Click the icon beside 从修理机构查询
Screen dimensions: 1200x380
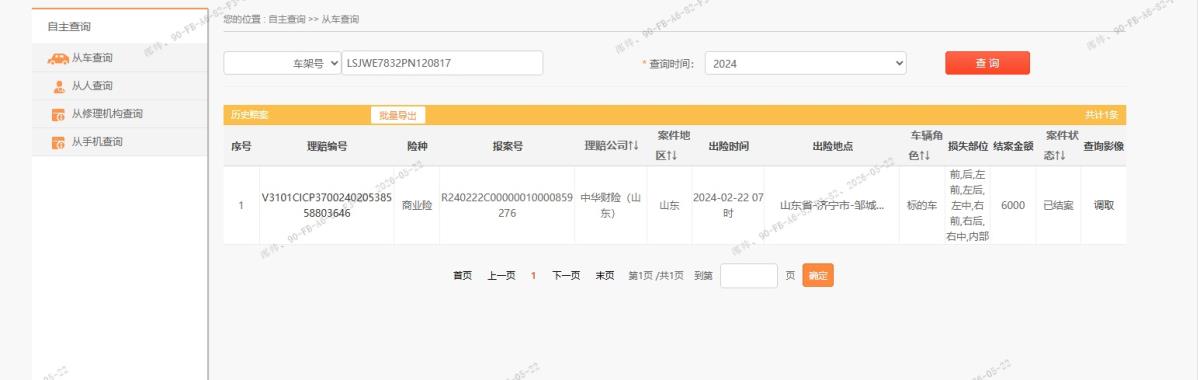click(57, 114)
